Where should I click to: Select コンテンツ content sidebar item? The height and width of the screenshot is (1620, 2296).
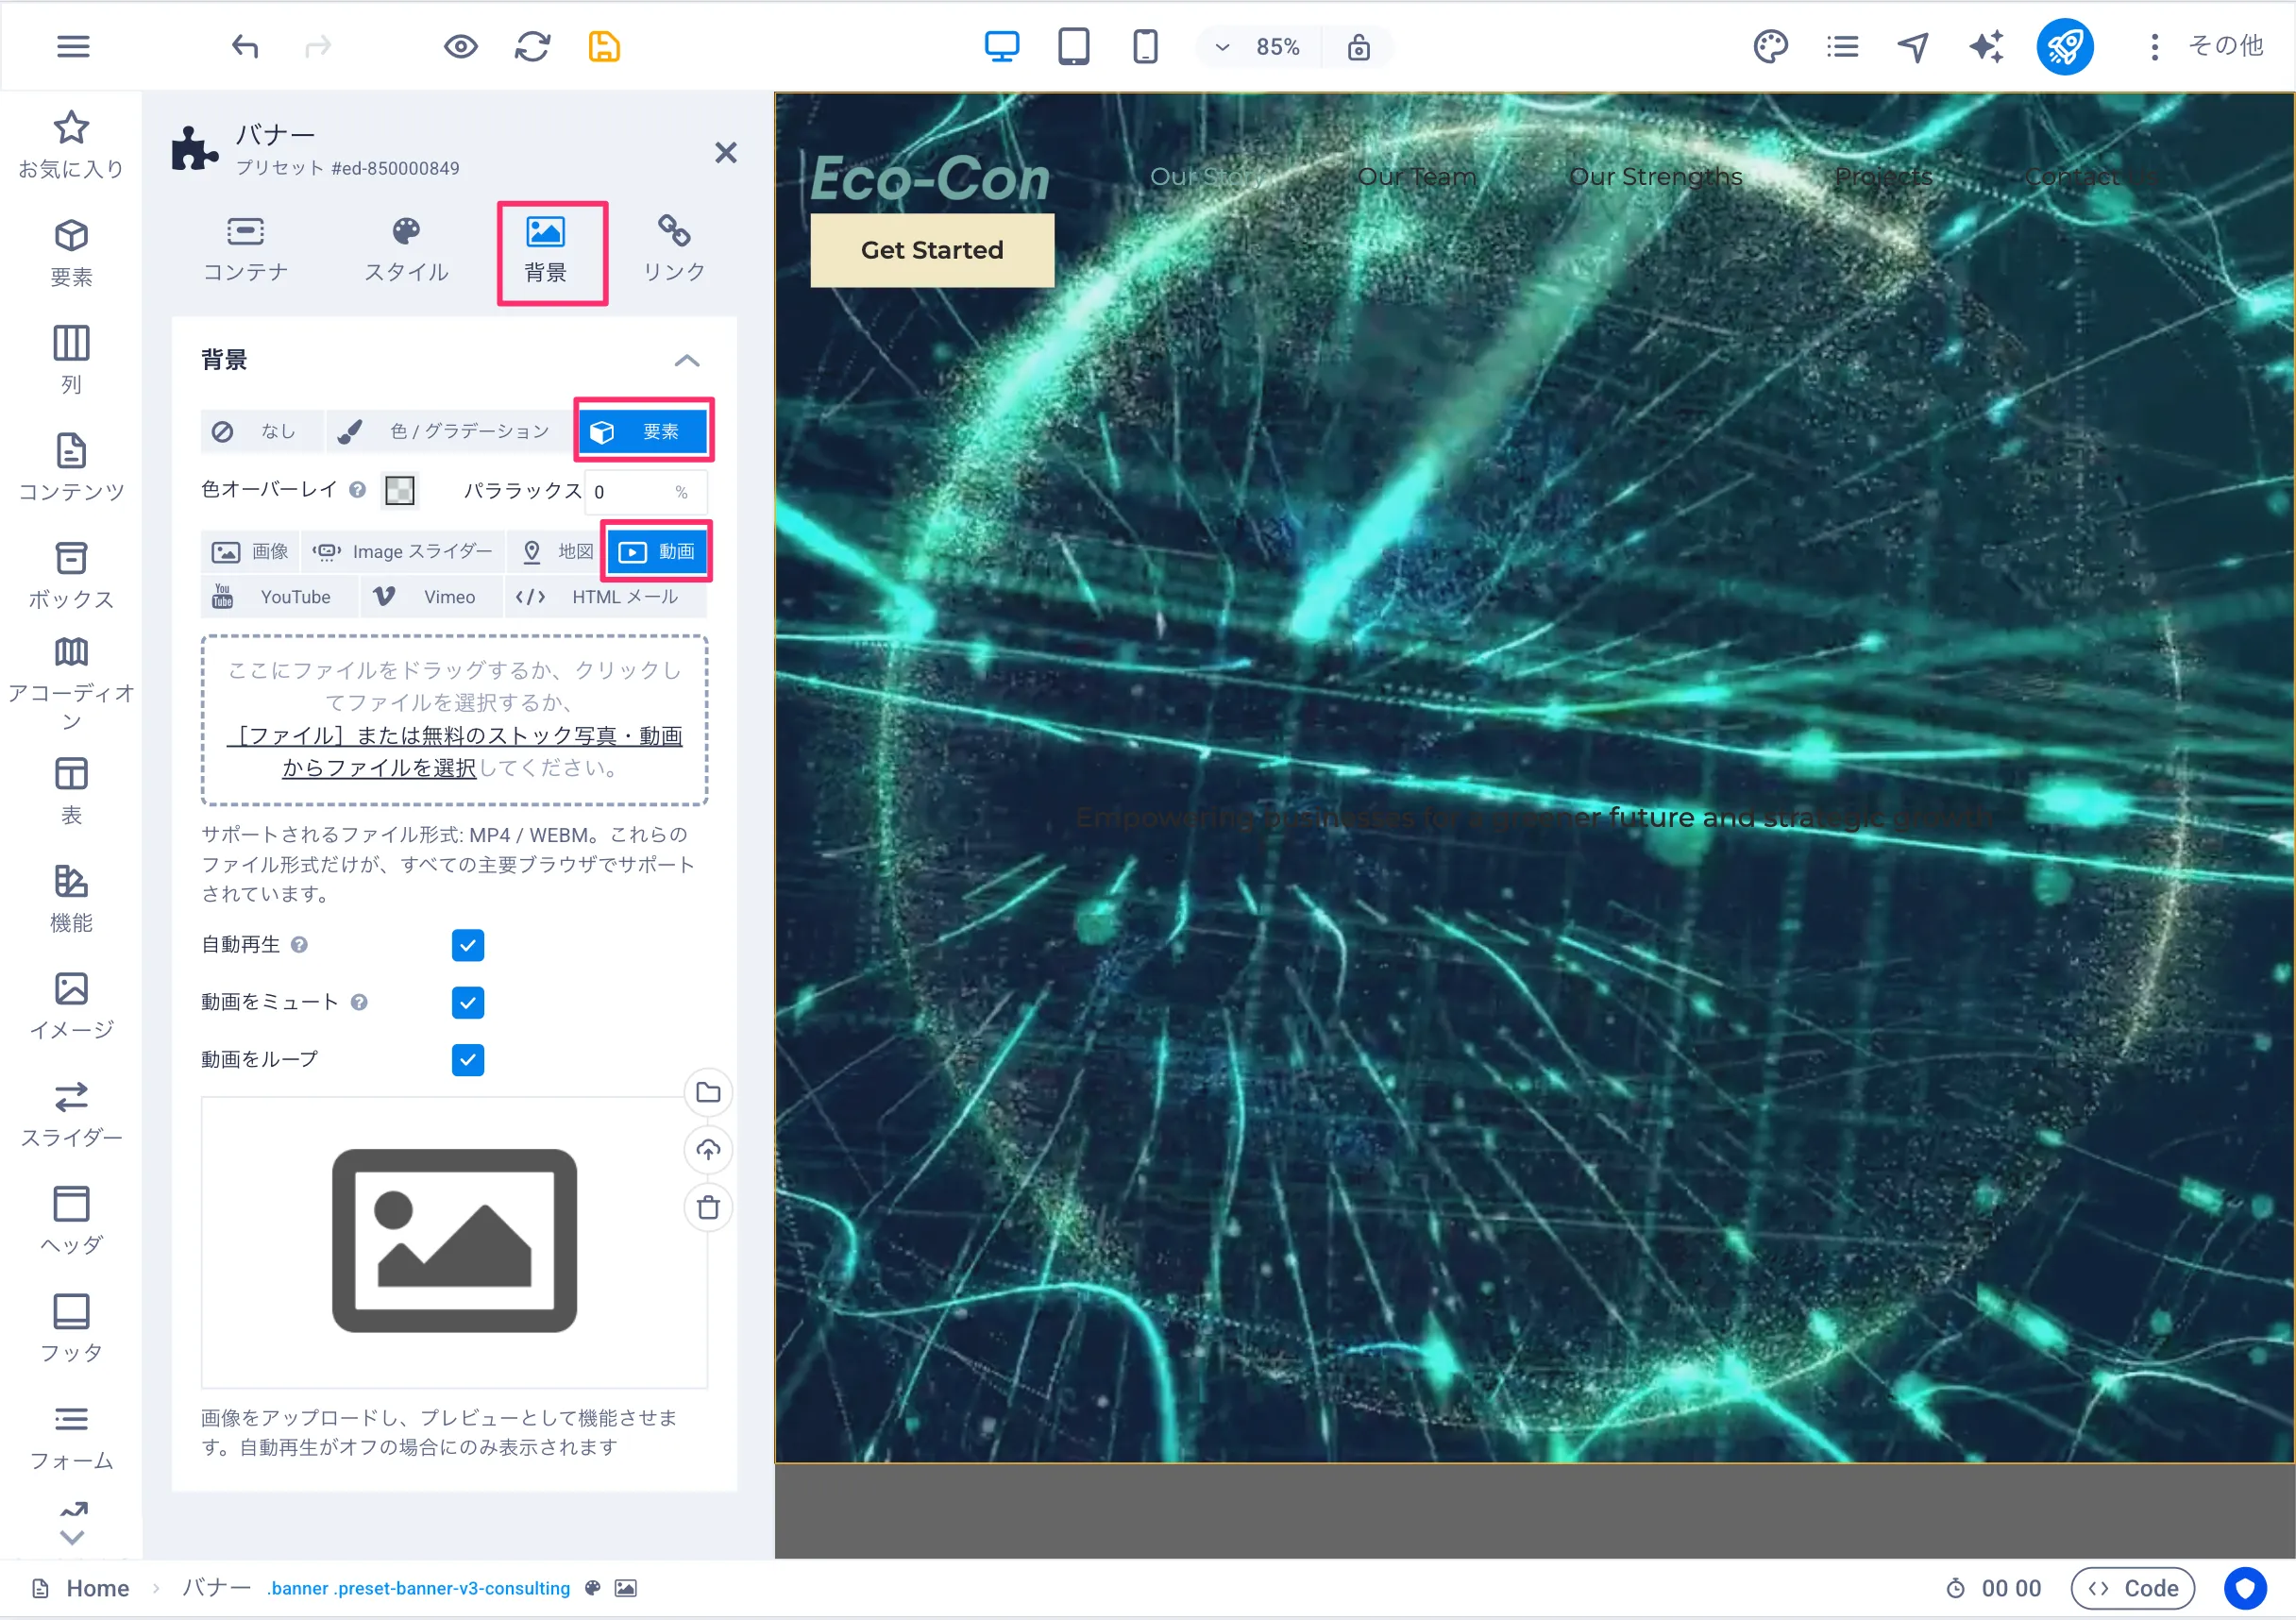click(71, 468)
